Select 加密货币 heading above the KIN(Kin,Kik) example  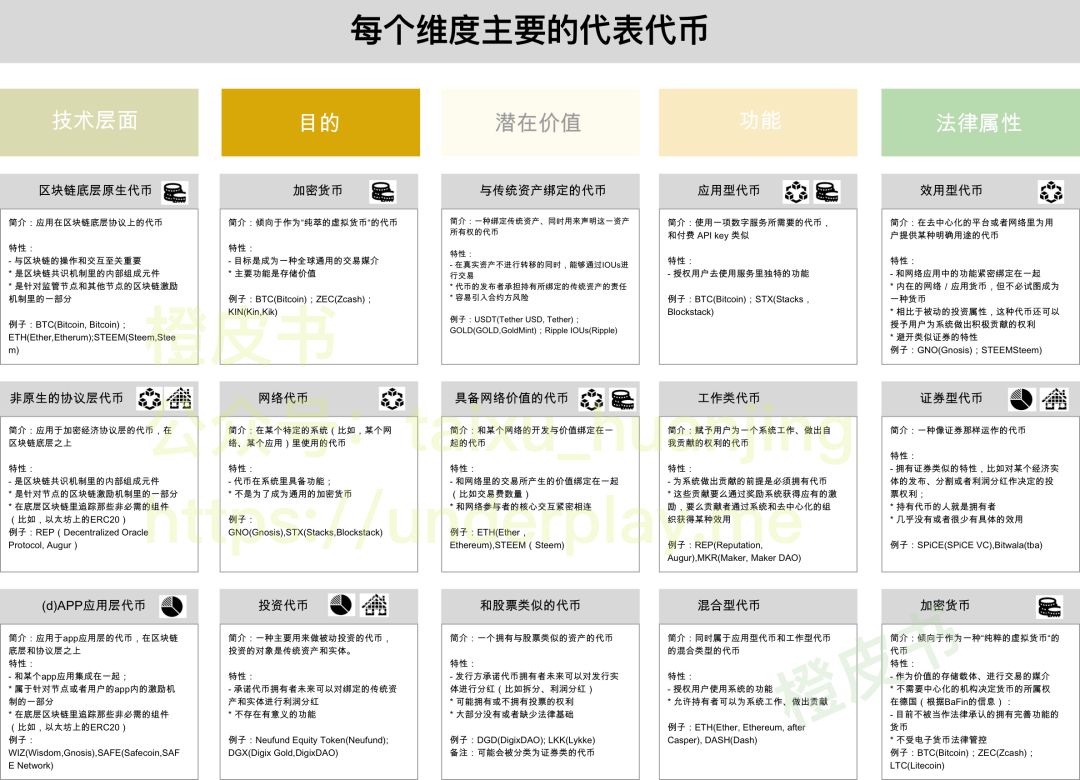click(318, 190)
